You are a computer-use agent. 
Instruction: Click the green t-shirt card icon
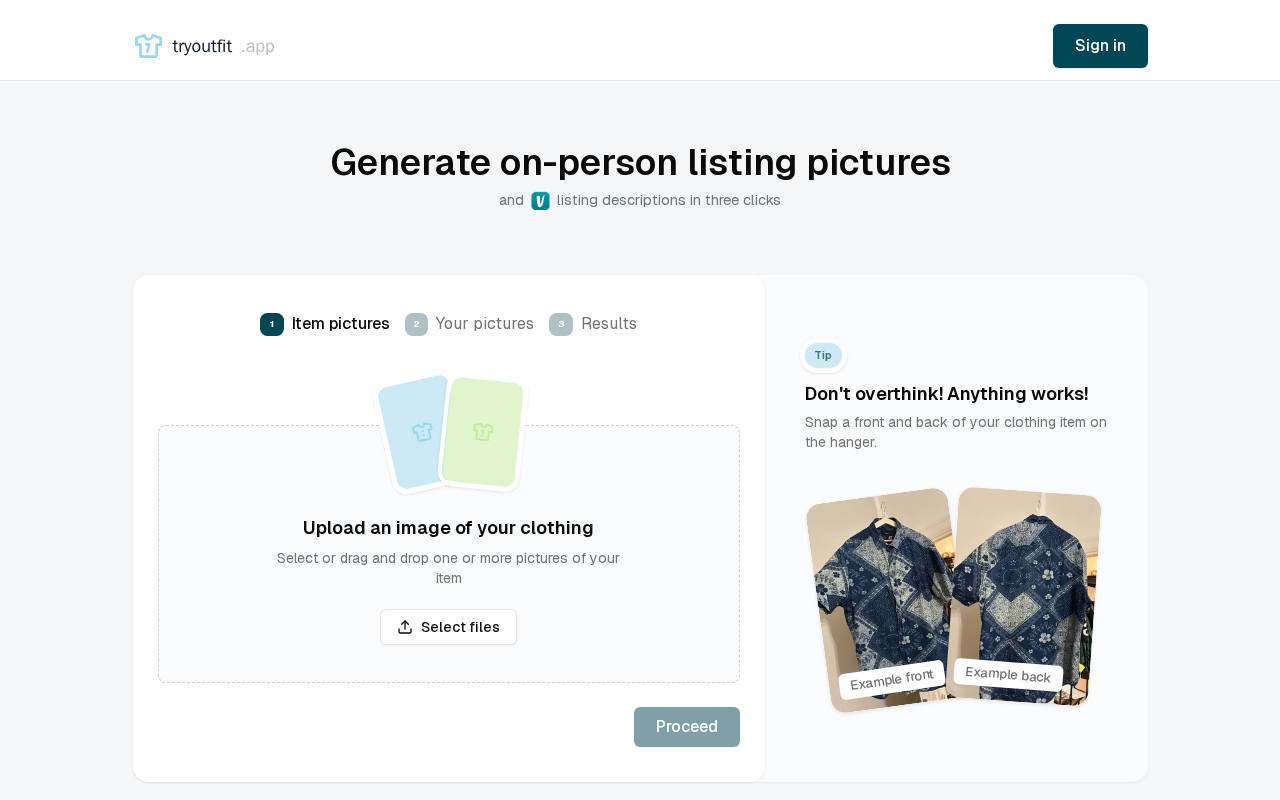[x=483, y=432]
